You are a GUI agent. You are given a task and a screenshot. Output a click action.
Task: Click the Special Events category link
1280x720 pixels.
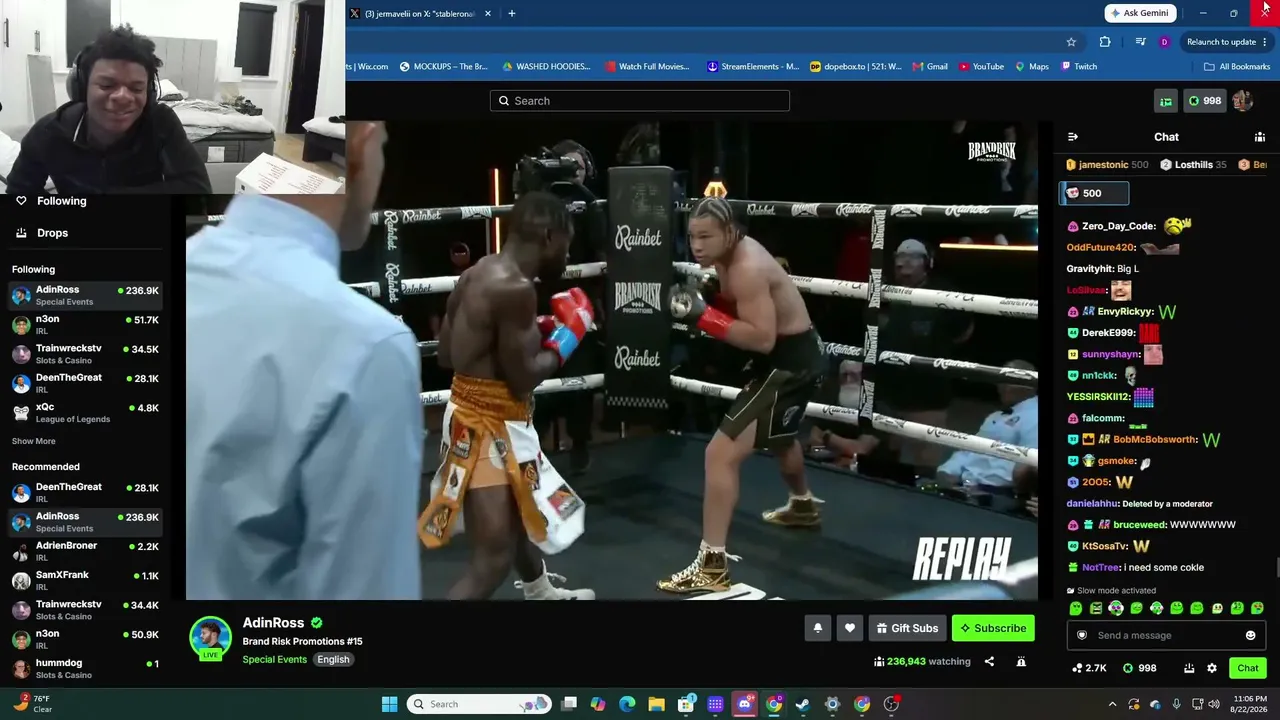click(x=274, y=660)
